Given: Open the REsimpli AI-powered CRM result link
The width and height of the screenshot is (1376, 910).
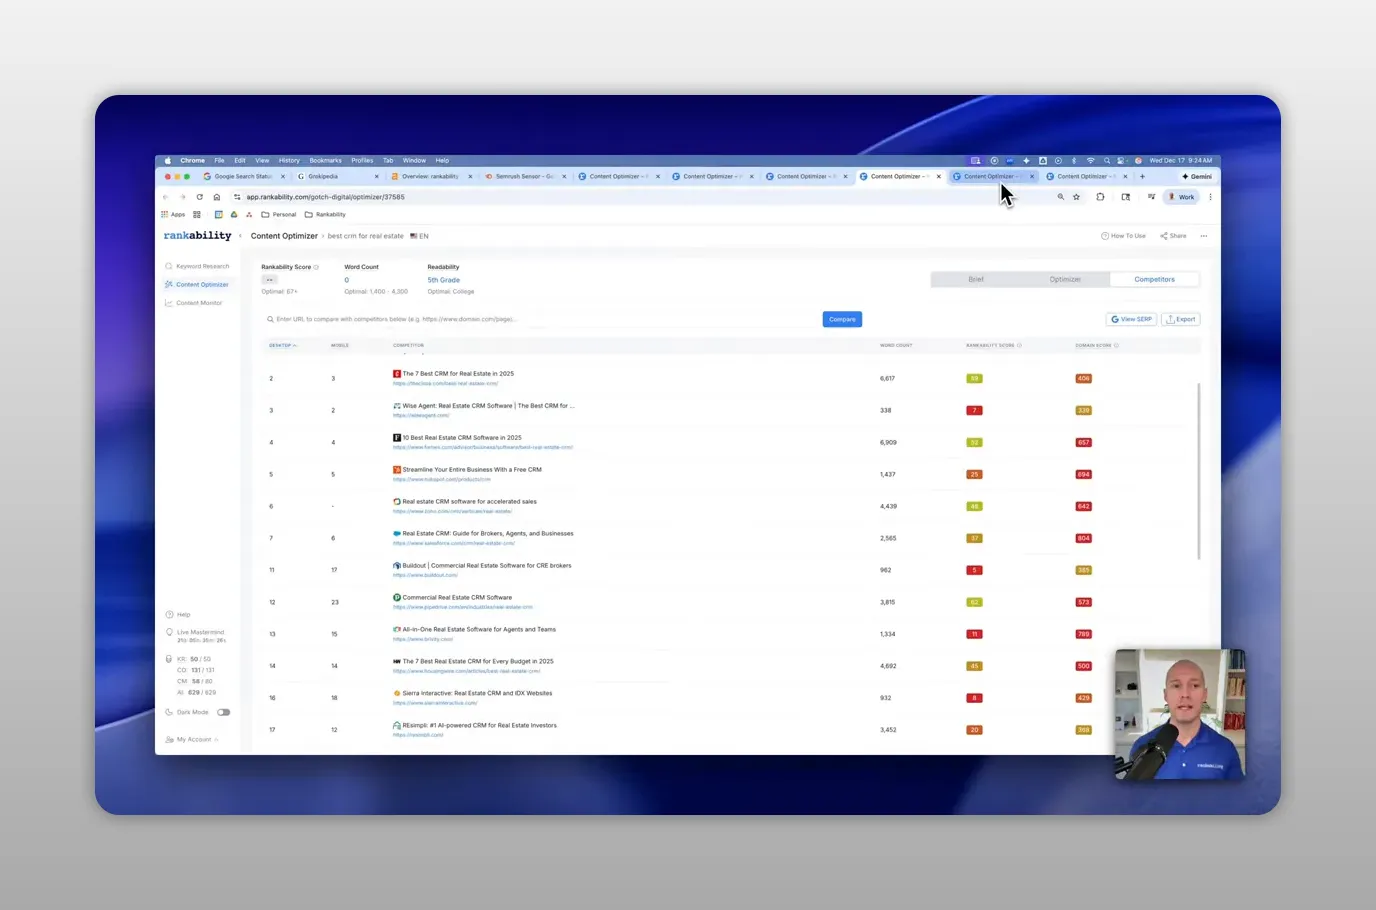Looking at the screenshot, I should coord(479,725).
